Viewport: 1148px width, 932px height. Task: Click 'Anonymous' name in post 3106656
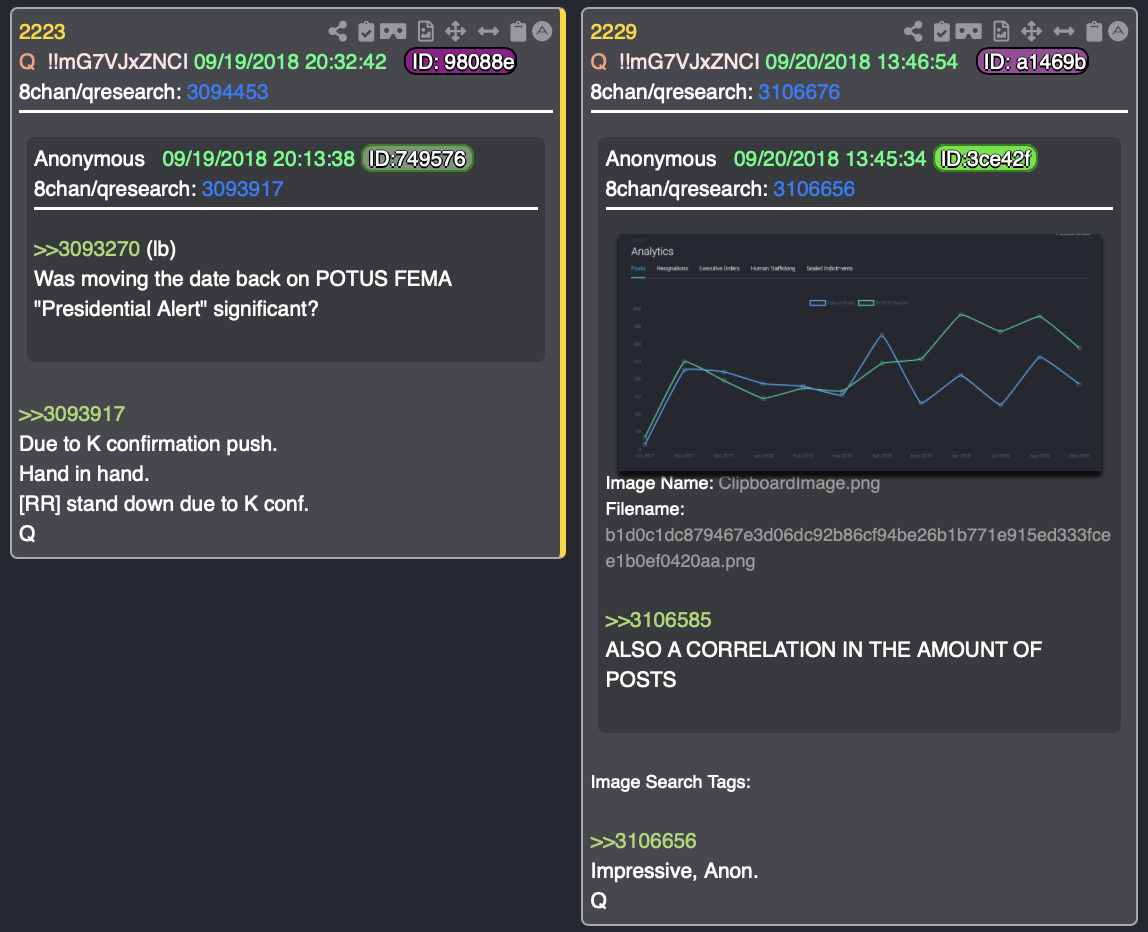click(x=660, y=159)
